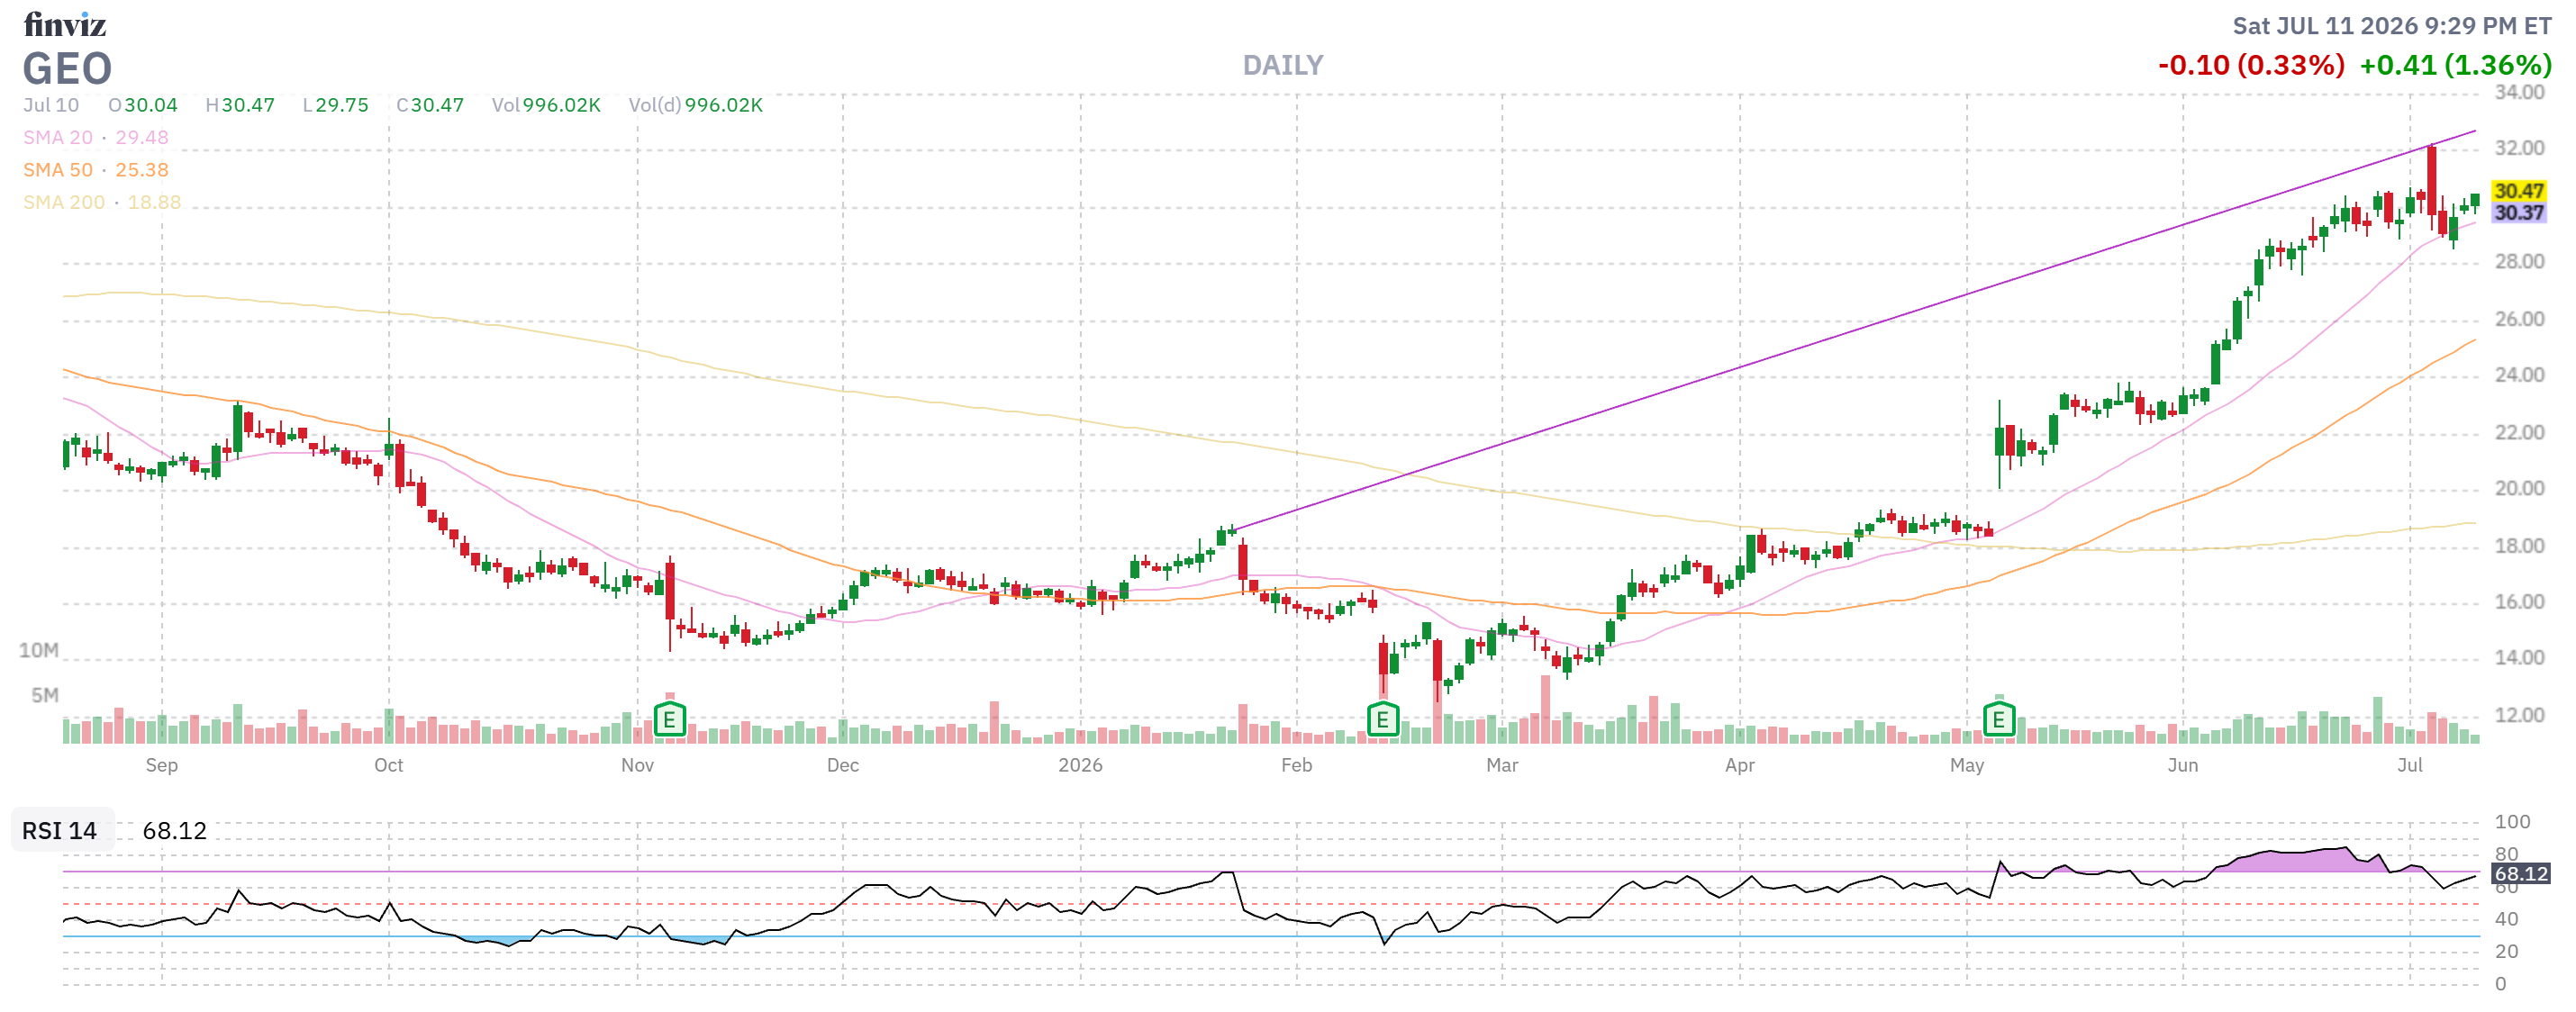Click the May earnings E marker
This screenshot has height=1012, width=2576.
(x=1998, y=719)
